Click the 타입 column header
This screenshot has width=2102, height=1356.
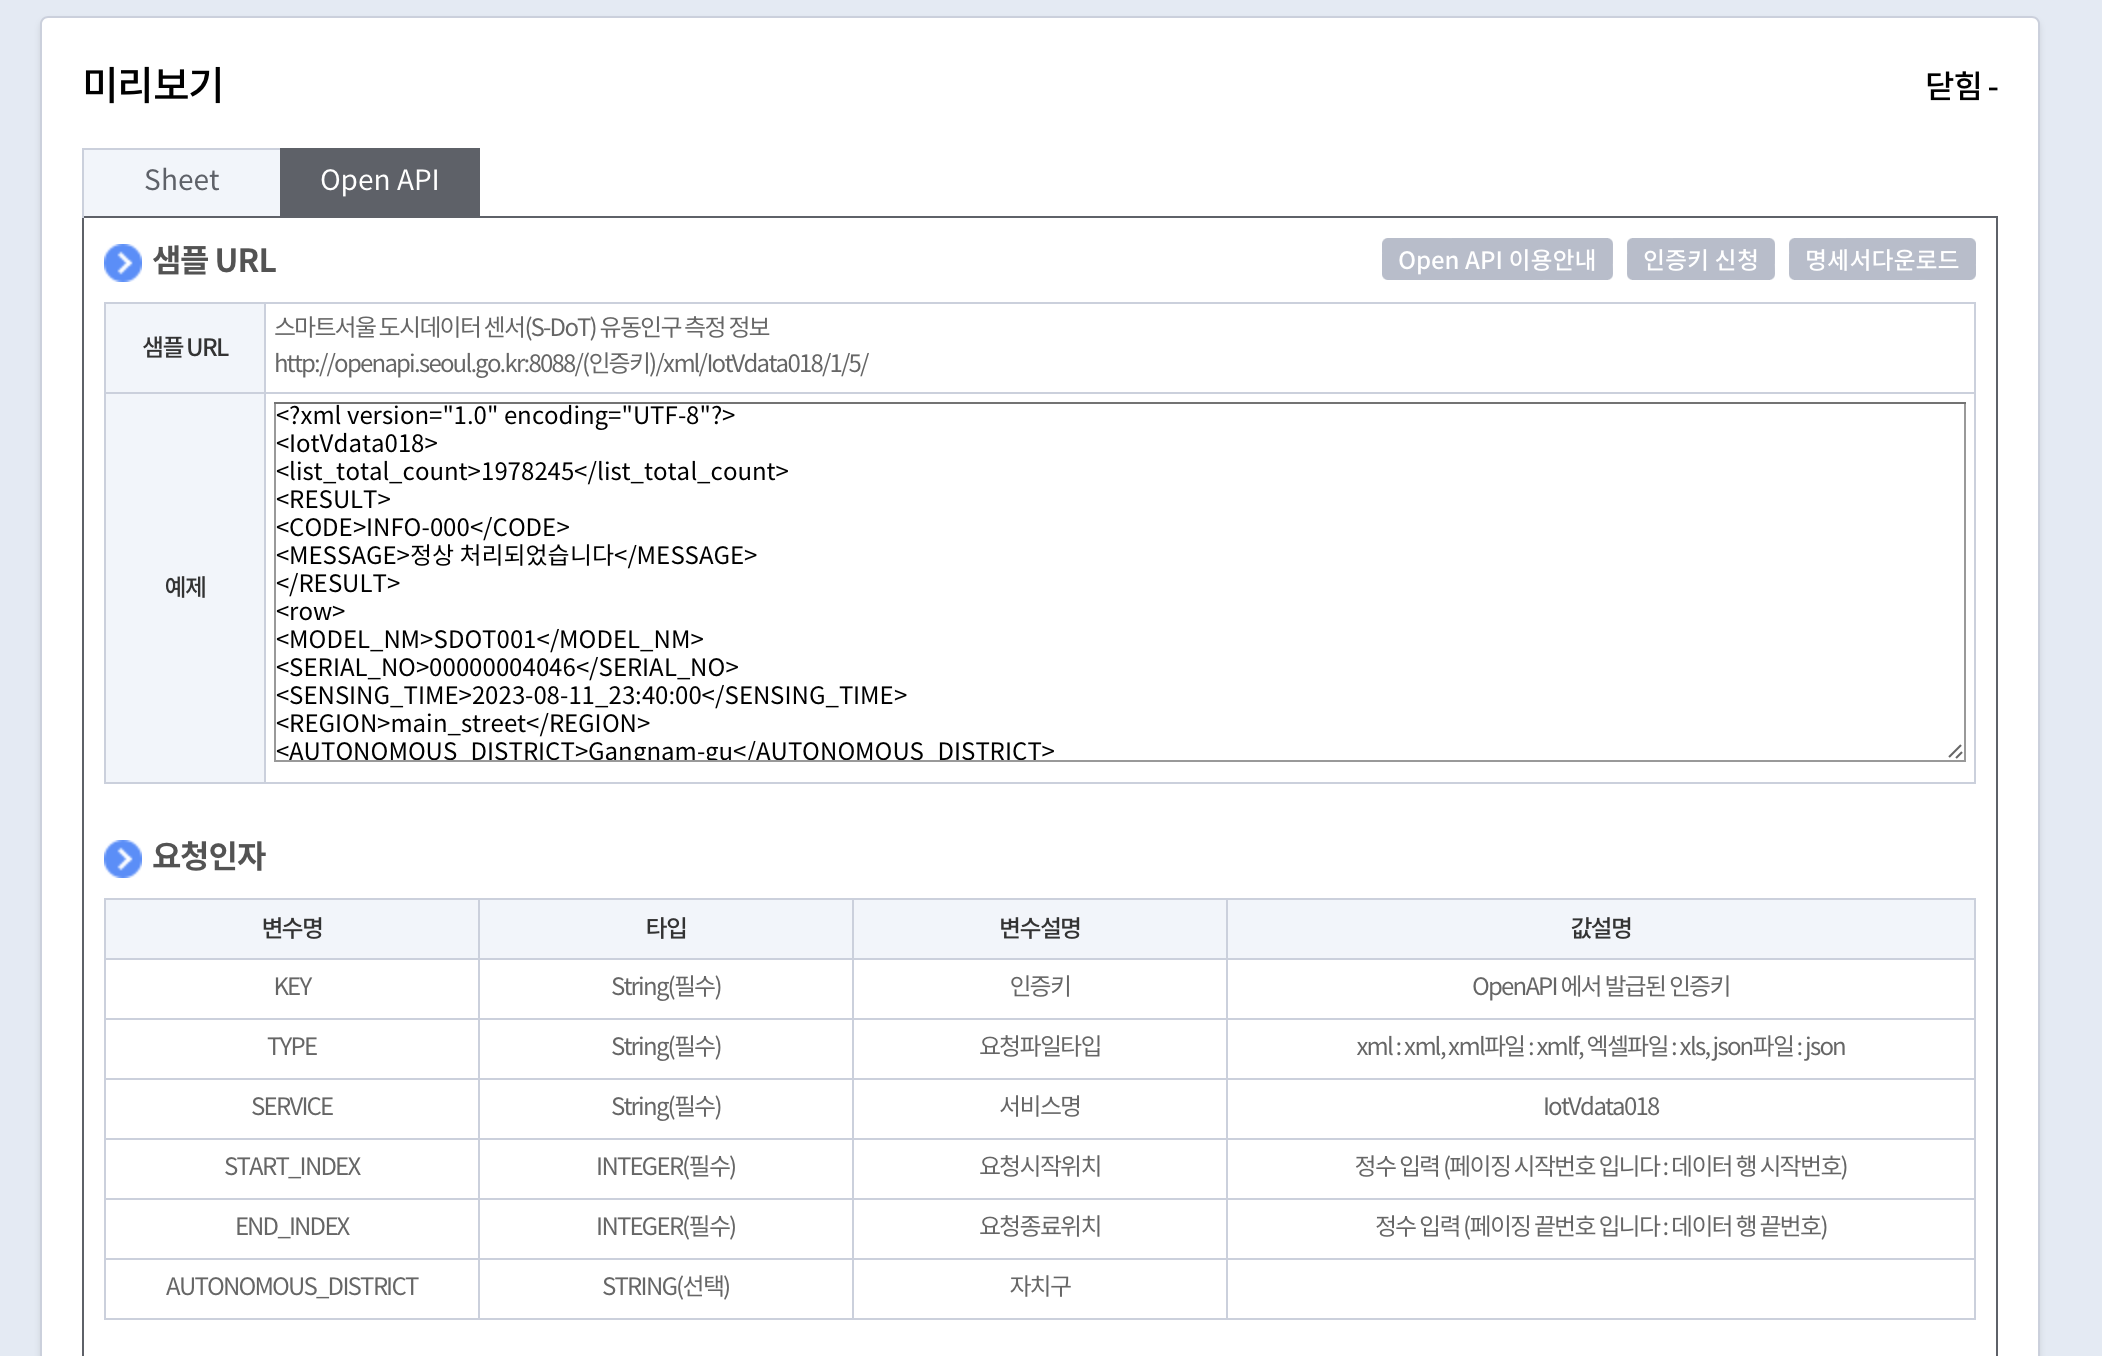[x=666, y=928]
